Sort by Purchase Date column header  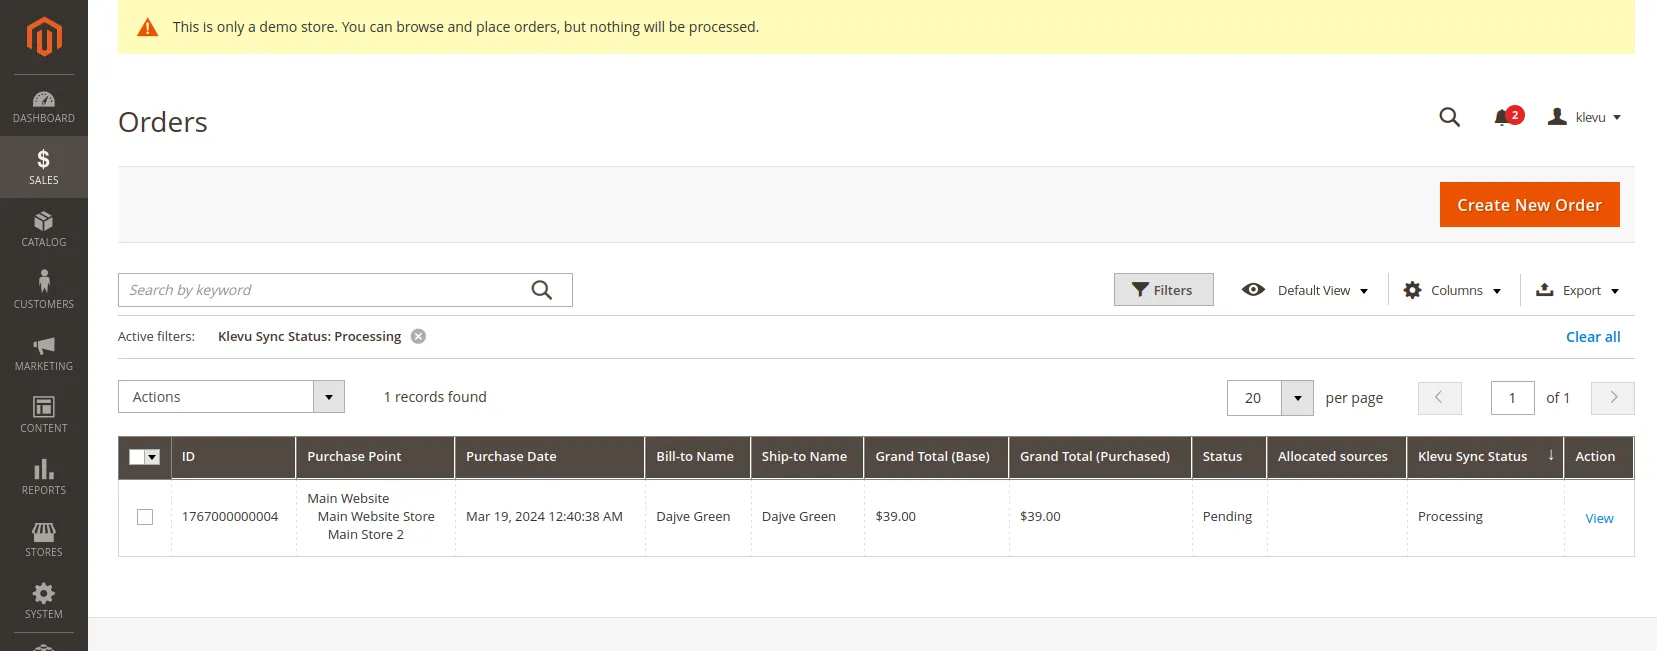pyautogui.click(x=549, y=457)
